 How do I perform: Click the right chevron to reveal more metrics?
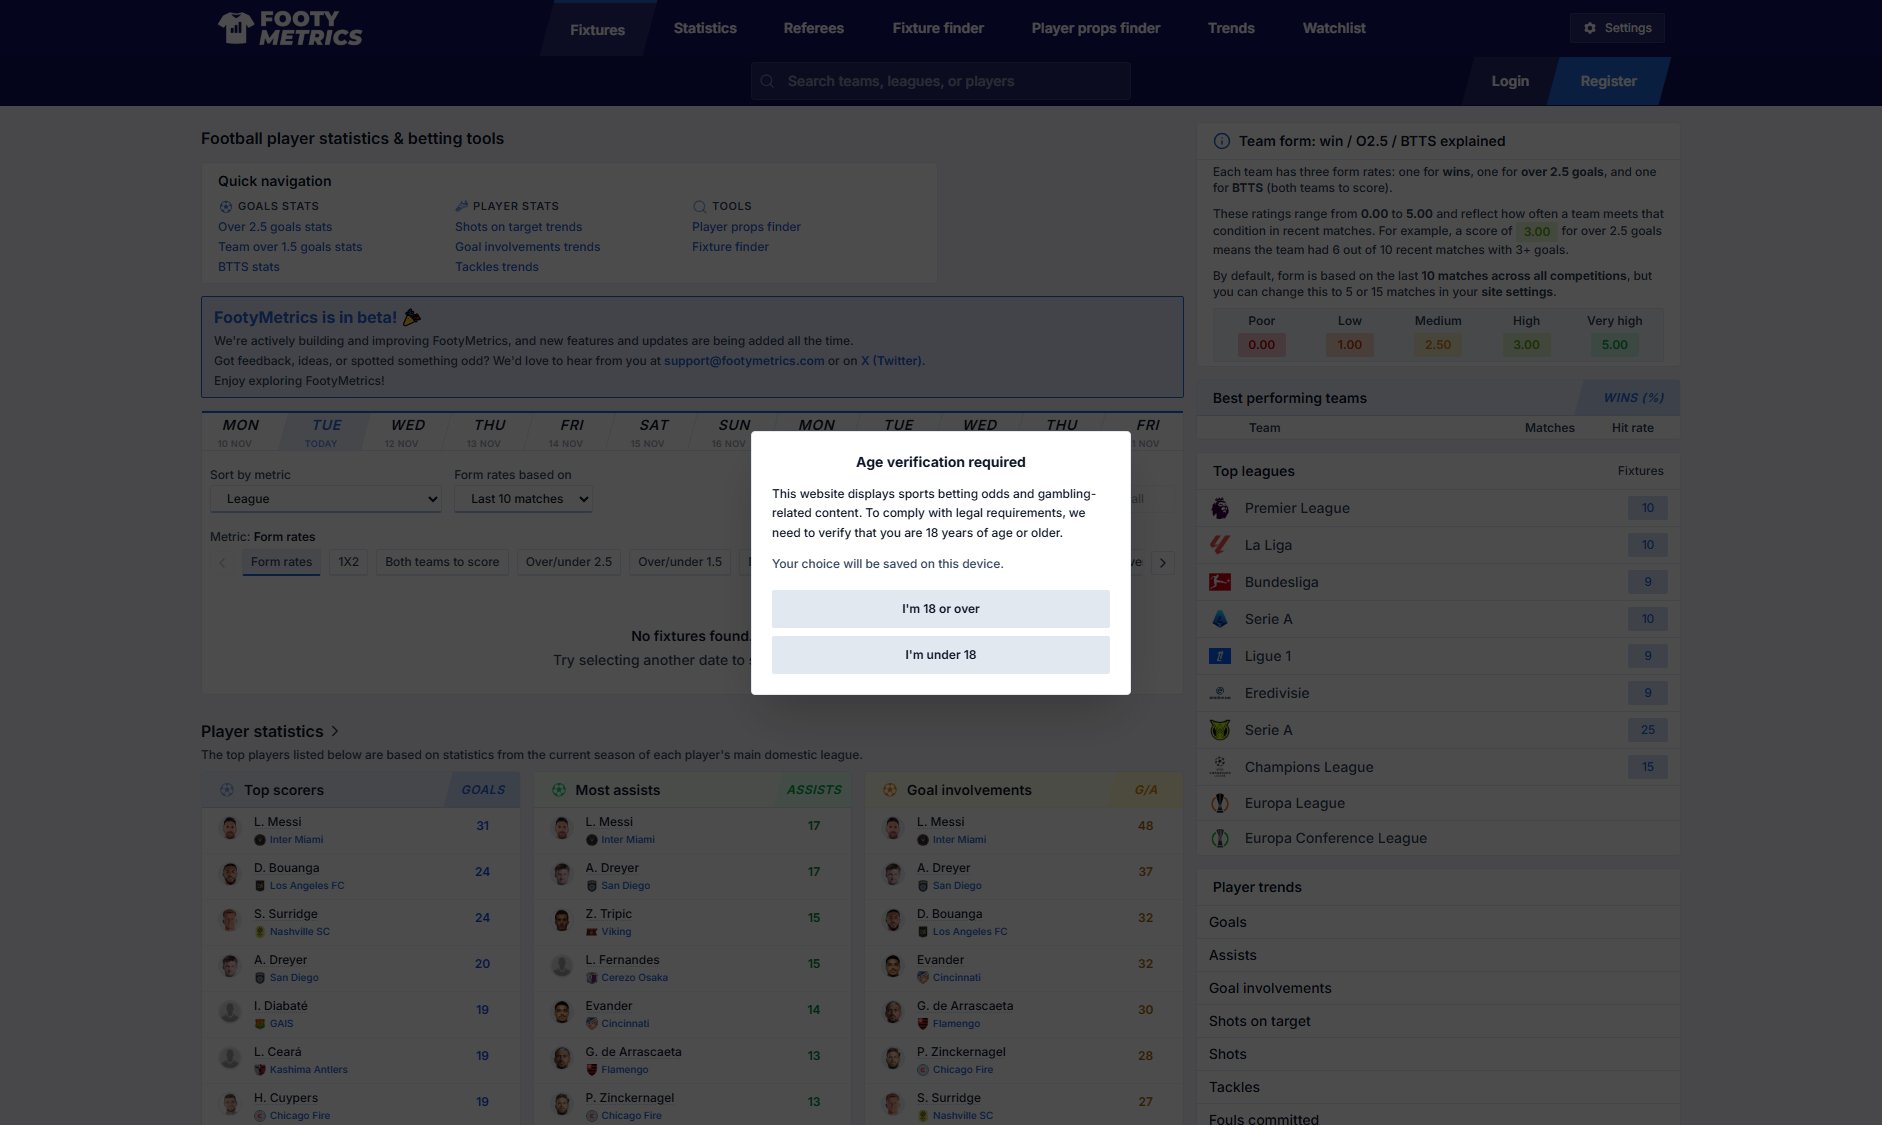[1163, 562]
